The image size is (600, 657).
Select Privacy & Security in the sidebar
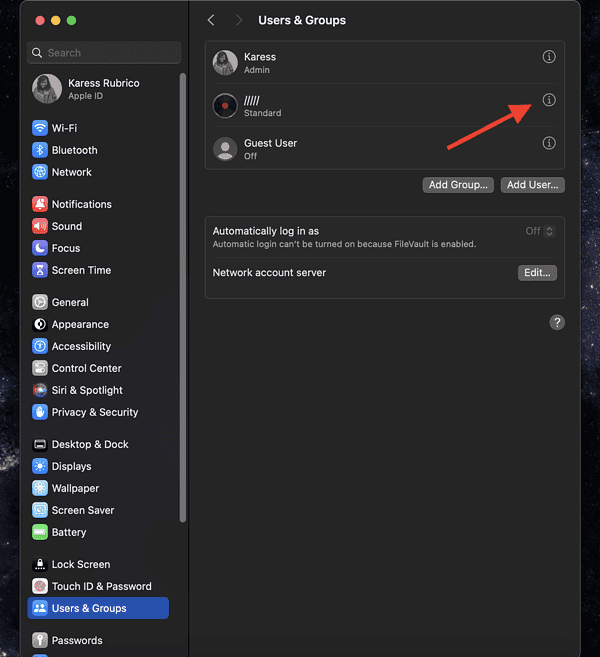(94, 412)
